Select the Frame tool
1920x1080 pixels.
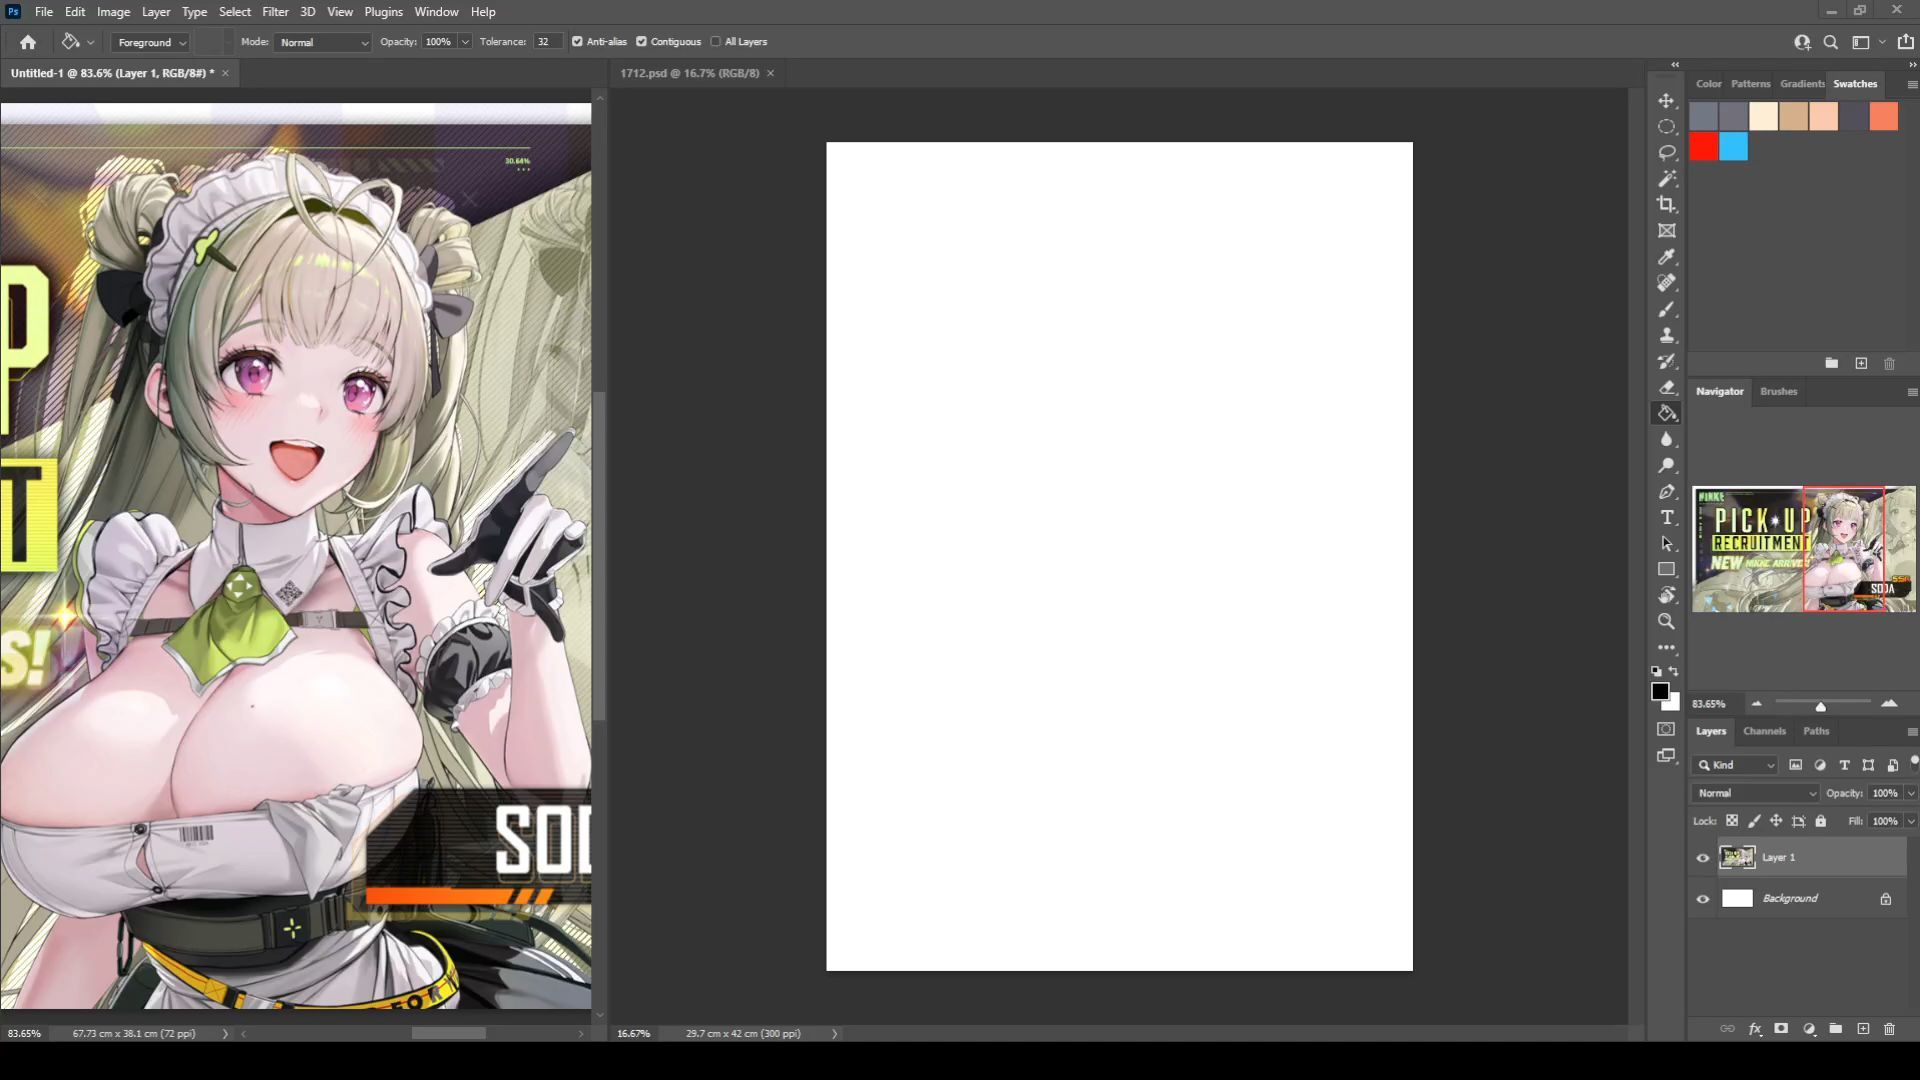(1666, 231)
